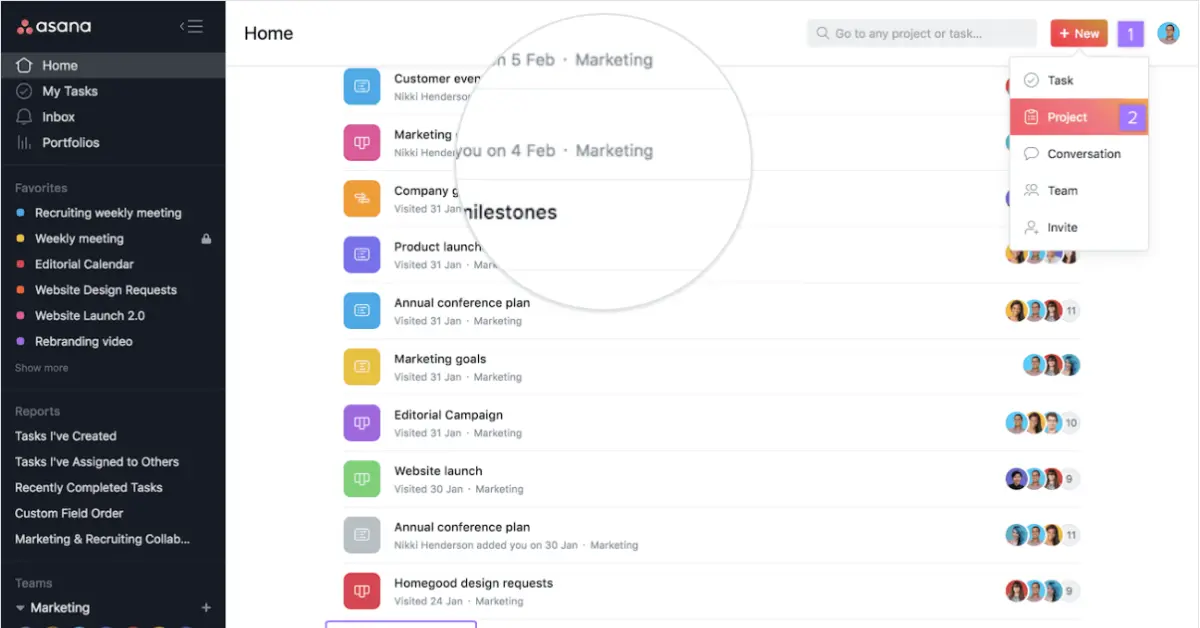The image size is (1200, 628).
Task: Expand favorites with Show more
Action: [42, 368]
